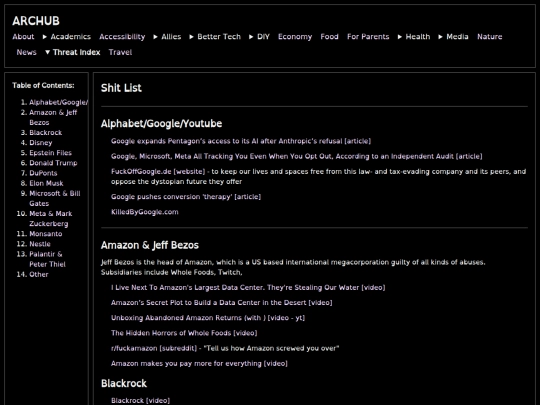Click the Alphabet/Google/Youtube section heading

pyautogui.click(x=161, y=123)
